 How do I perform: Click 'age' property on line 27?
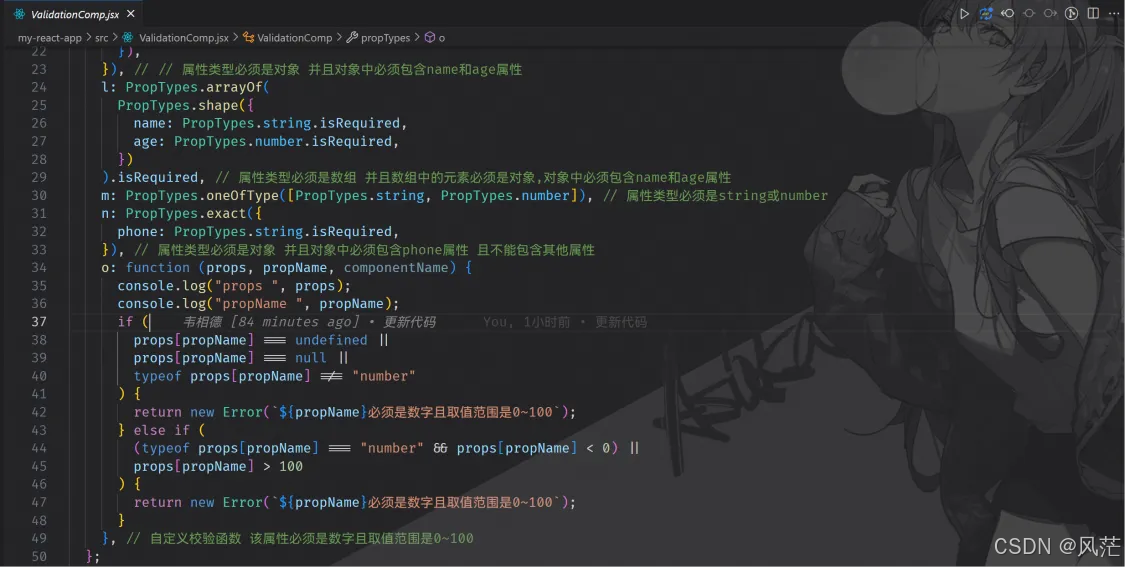tap(145, 141)
